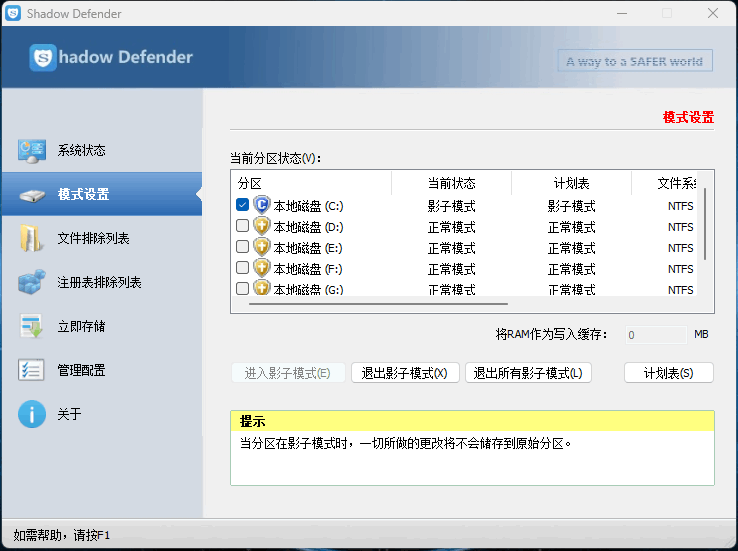738x551 pixels.
Task: Click the shield icon for 本地磁盘 (D:)
Action: (x=262, y=226)
